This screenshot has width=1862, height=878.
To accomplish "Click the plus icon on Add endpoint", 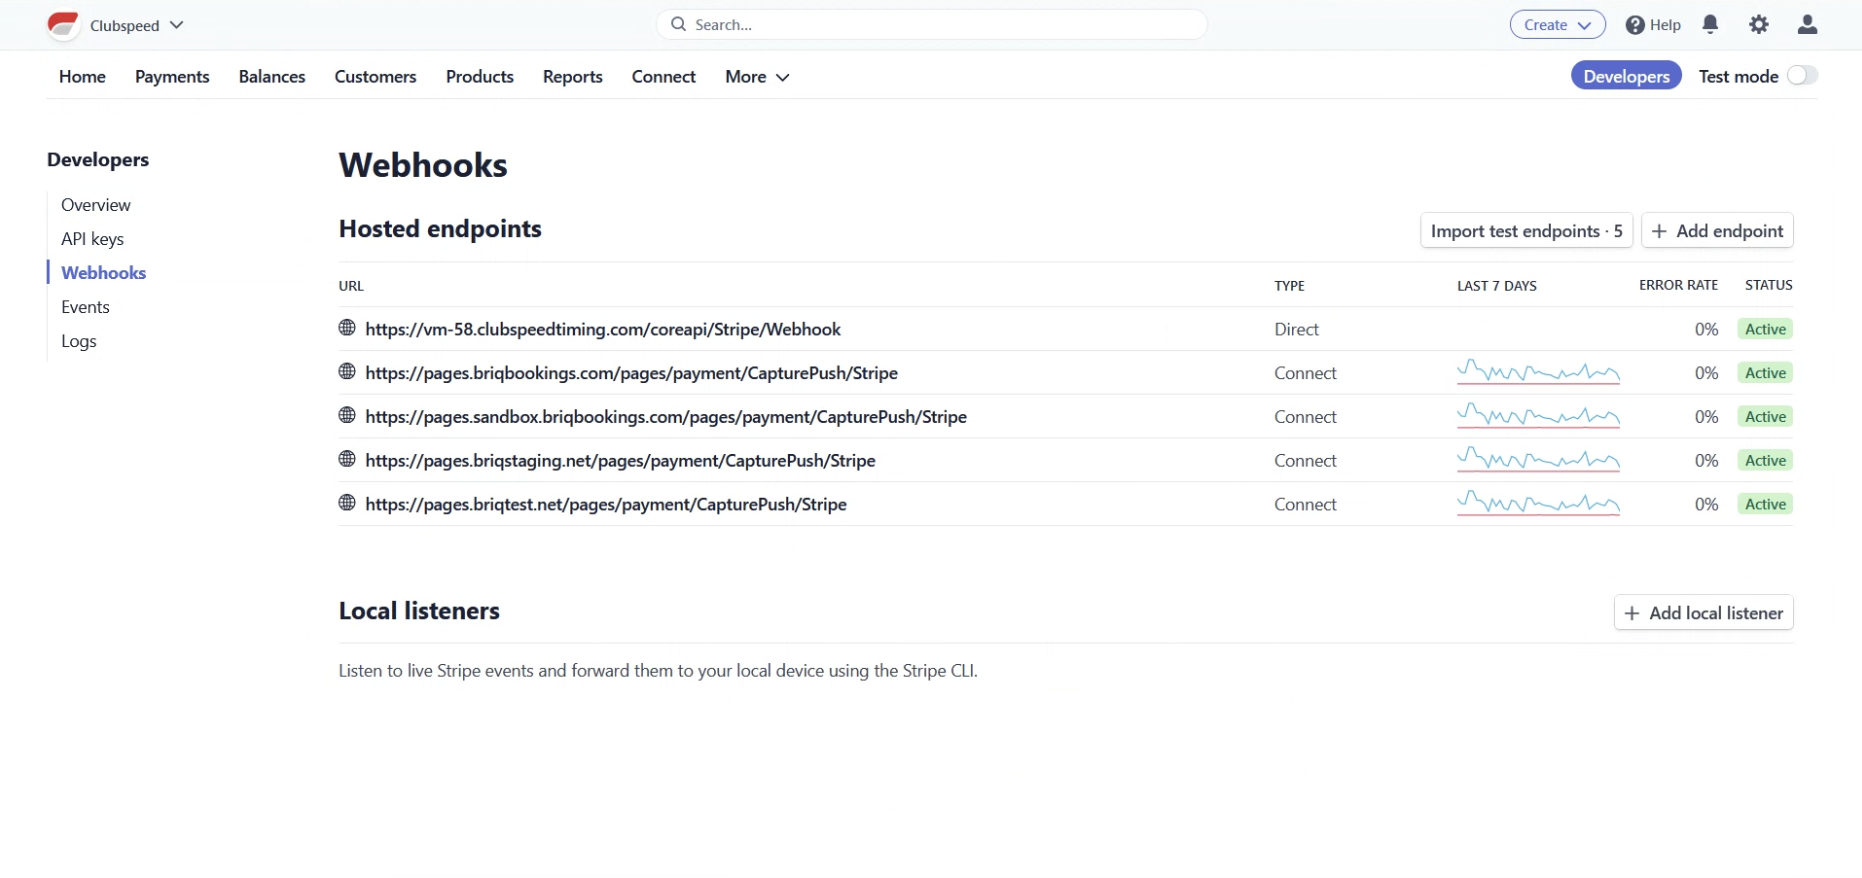I will (1659, 231).
